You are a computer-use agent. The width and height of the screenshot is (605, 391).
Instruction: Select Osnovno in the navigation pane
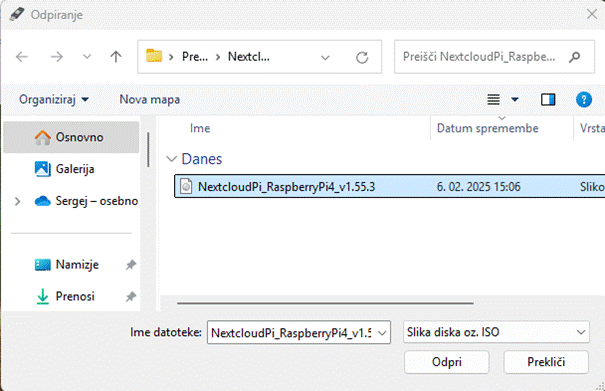[71, 137]
